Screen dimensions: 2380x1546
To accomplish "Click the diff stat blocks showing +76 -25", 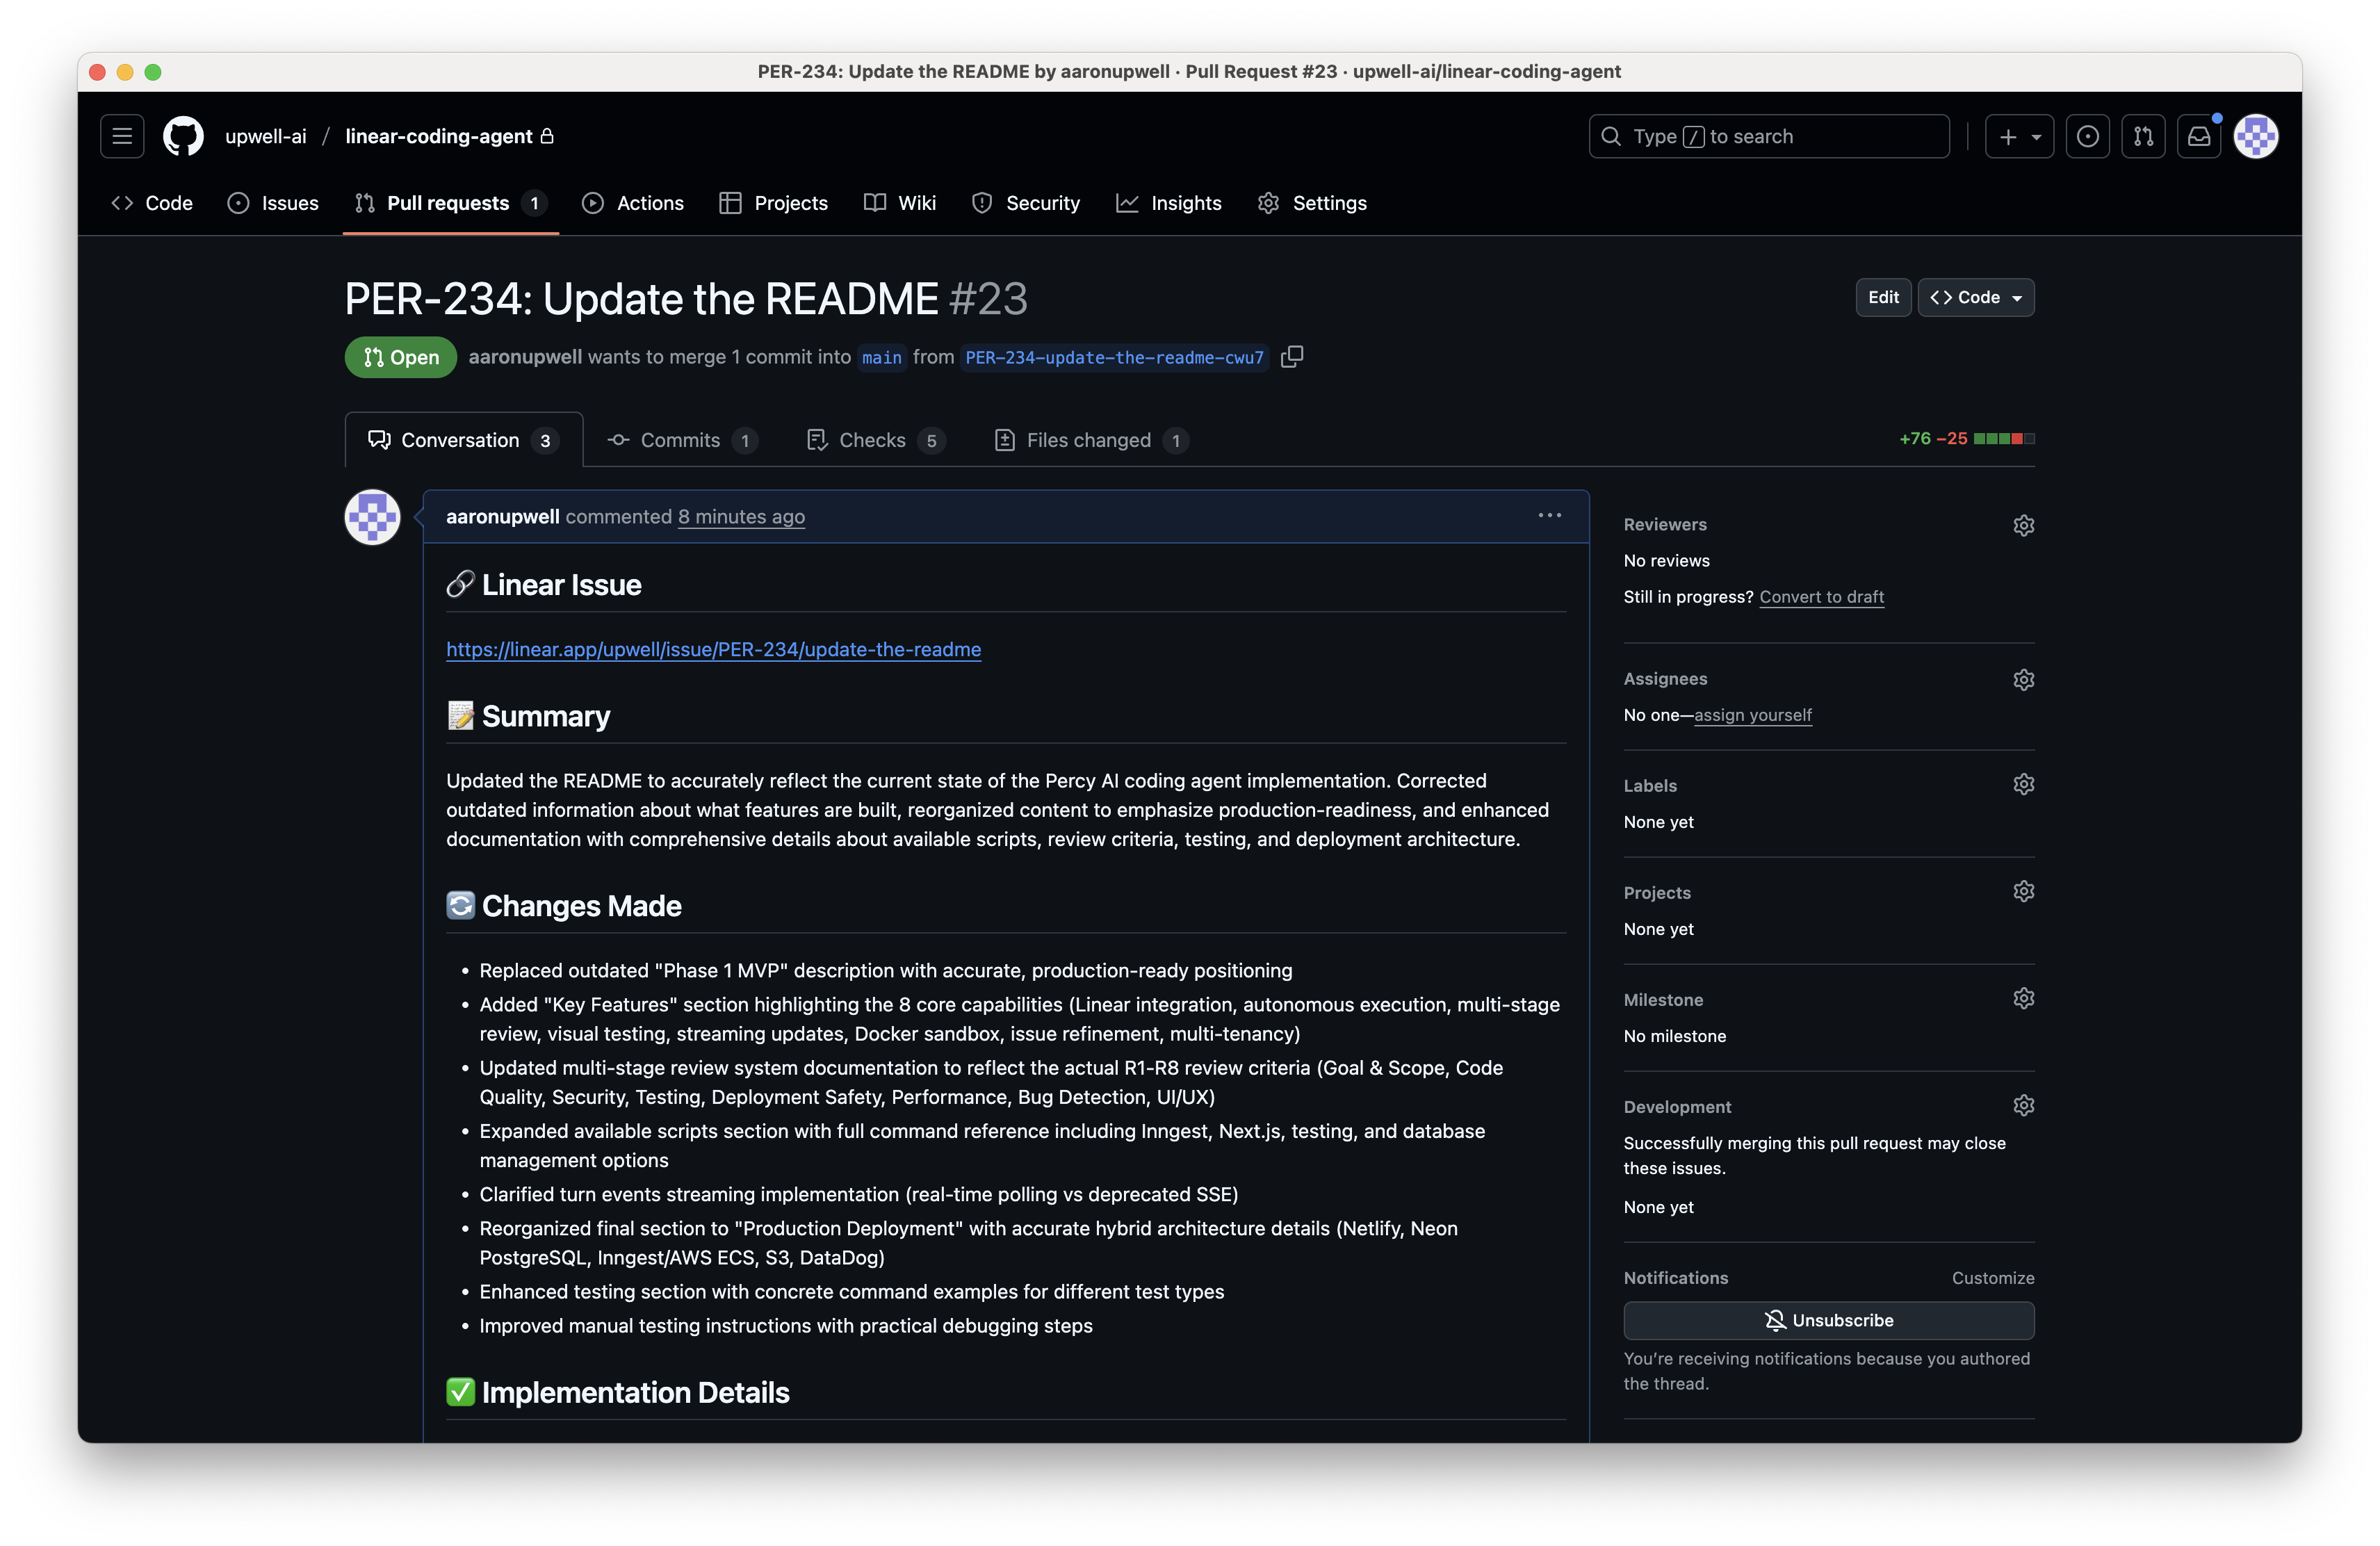I will coord(1963,438).
